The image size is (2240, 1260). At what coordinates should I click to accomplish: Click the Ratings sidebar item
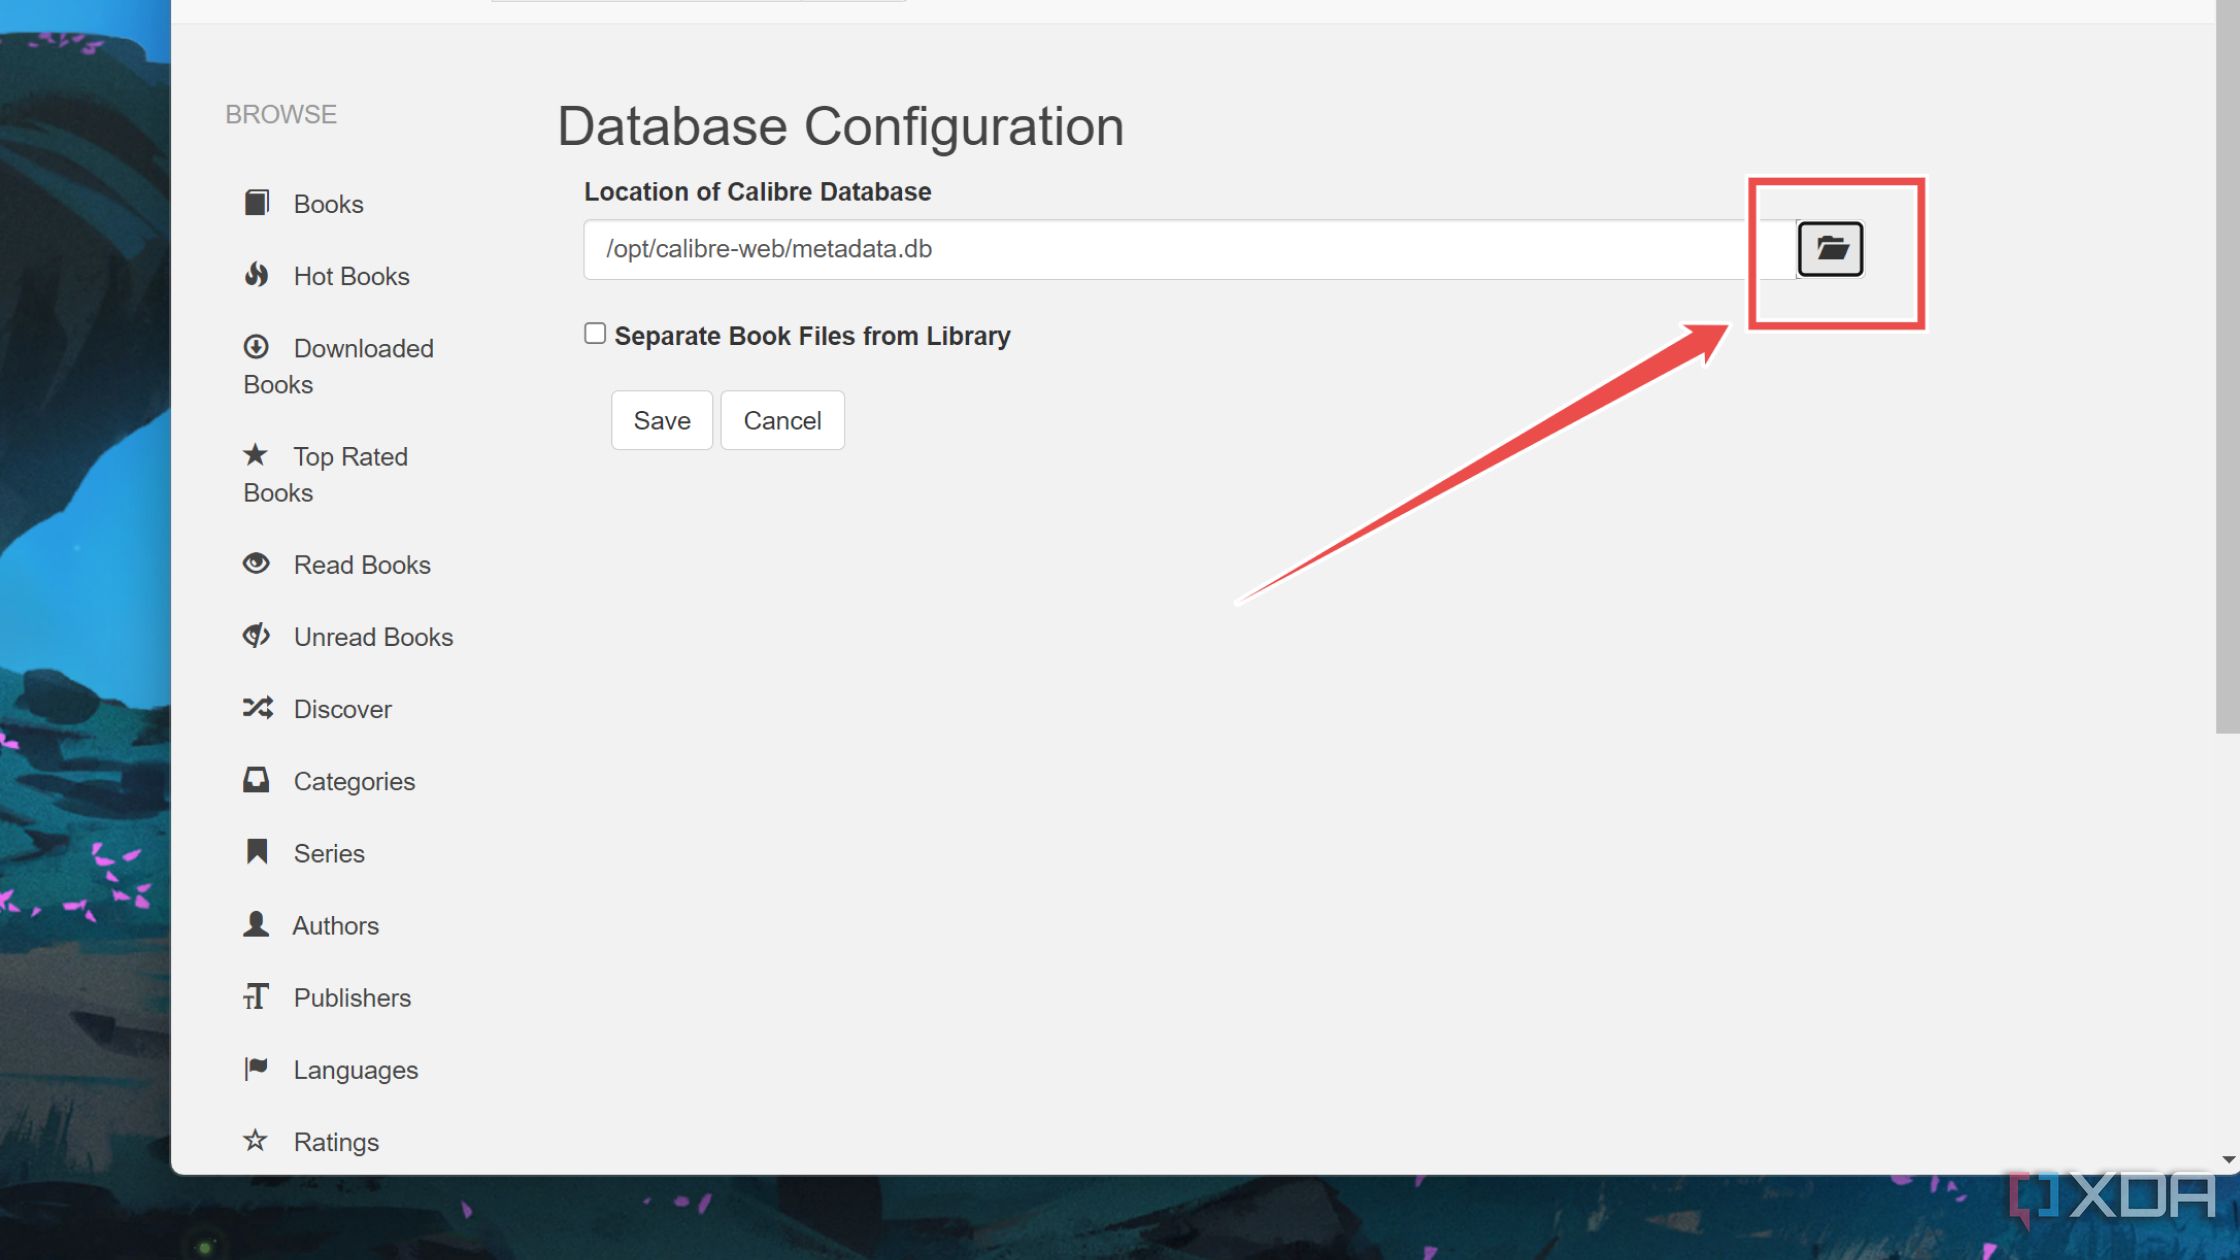[x=337, y=1142]
